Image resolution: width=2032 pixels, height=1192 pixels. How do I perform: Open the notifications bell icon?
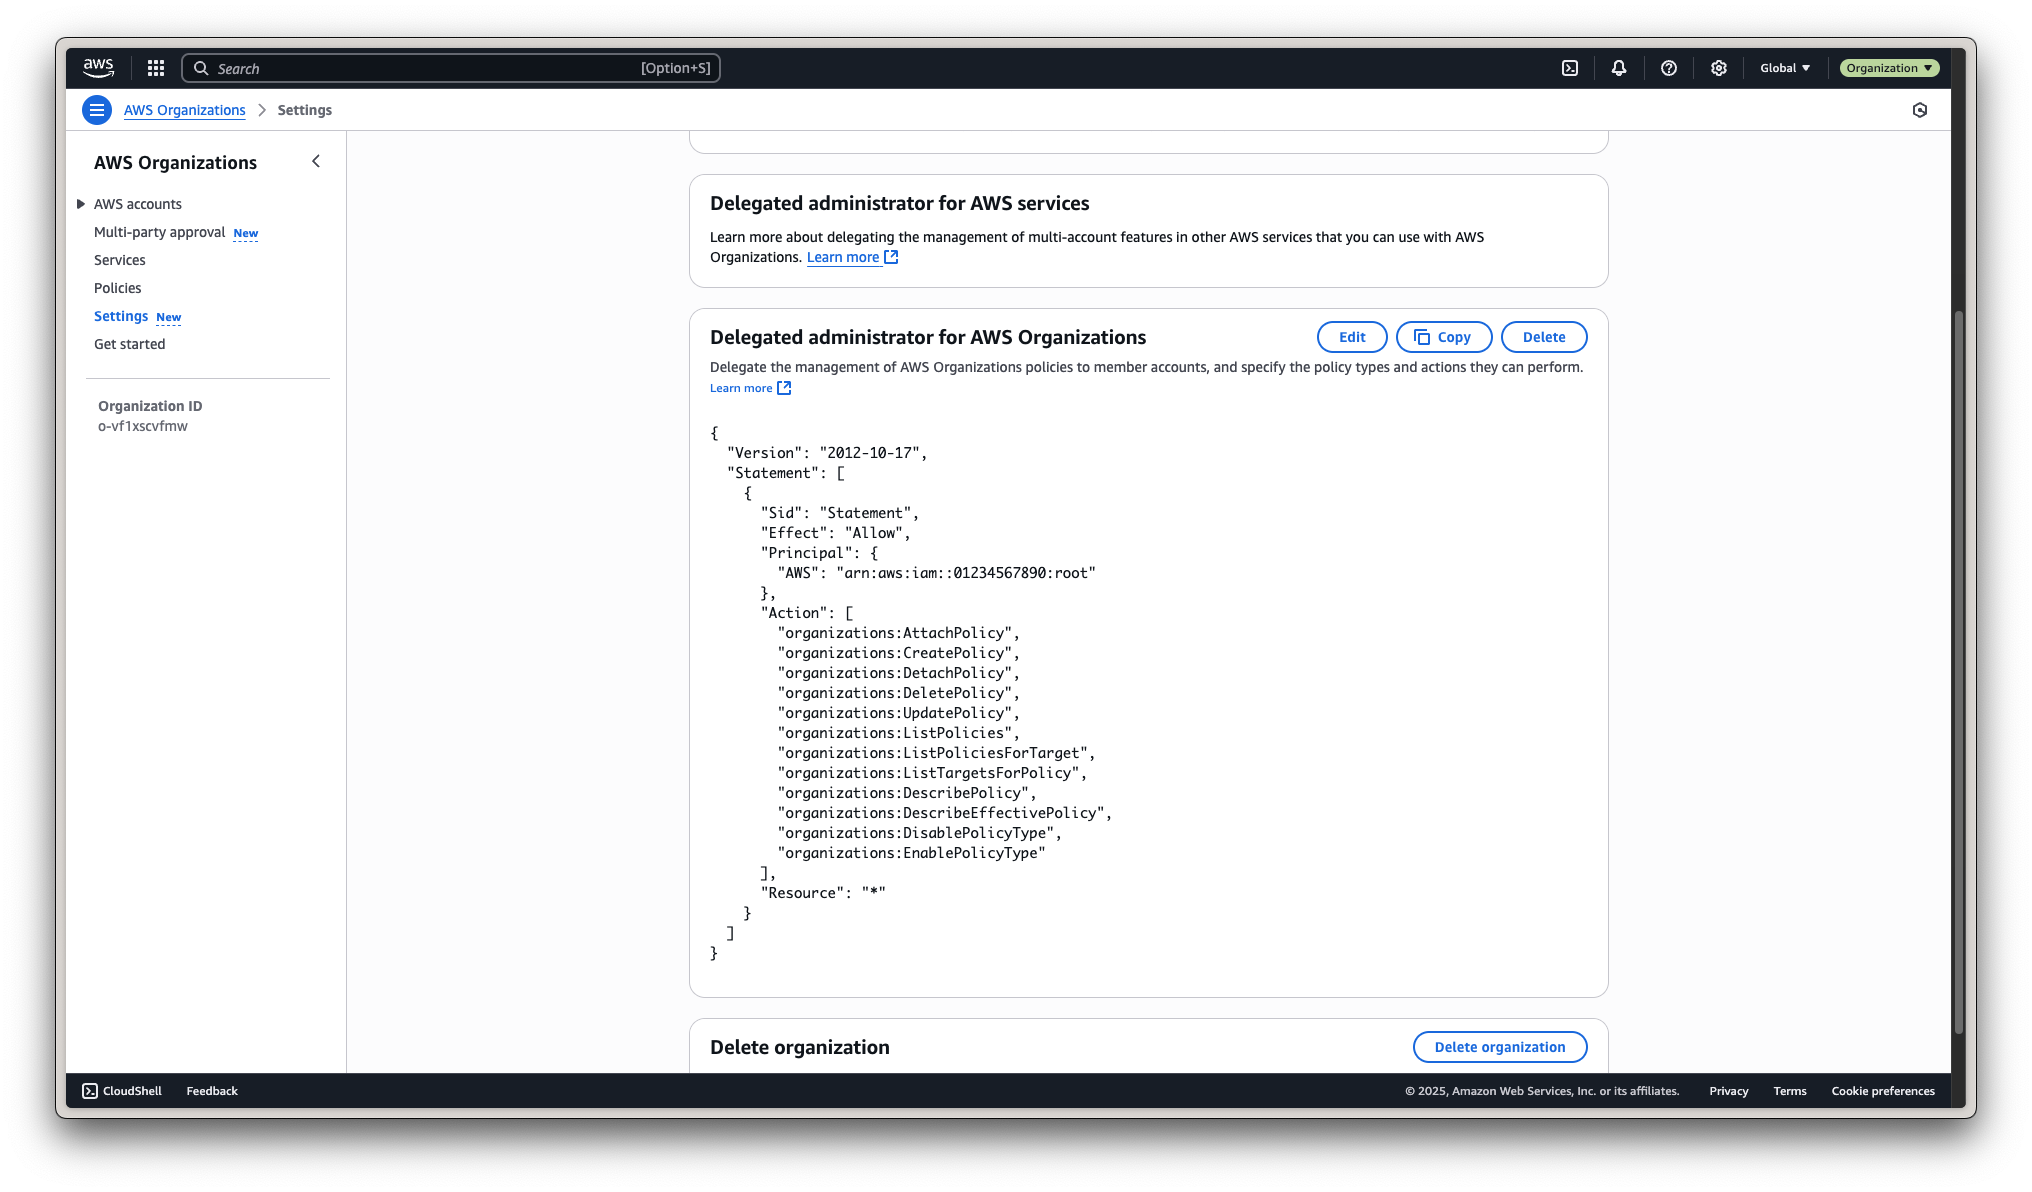(1619, 68)
